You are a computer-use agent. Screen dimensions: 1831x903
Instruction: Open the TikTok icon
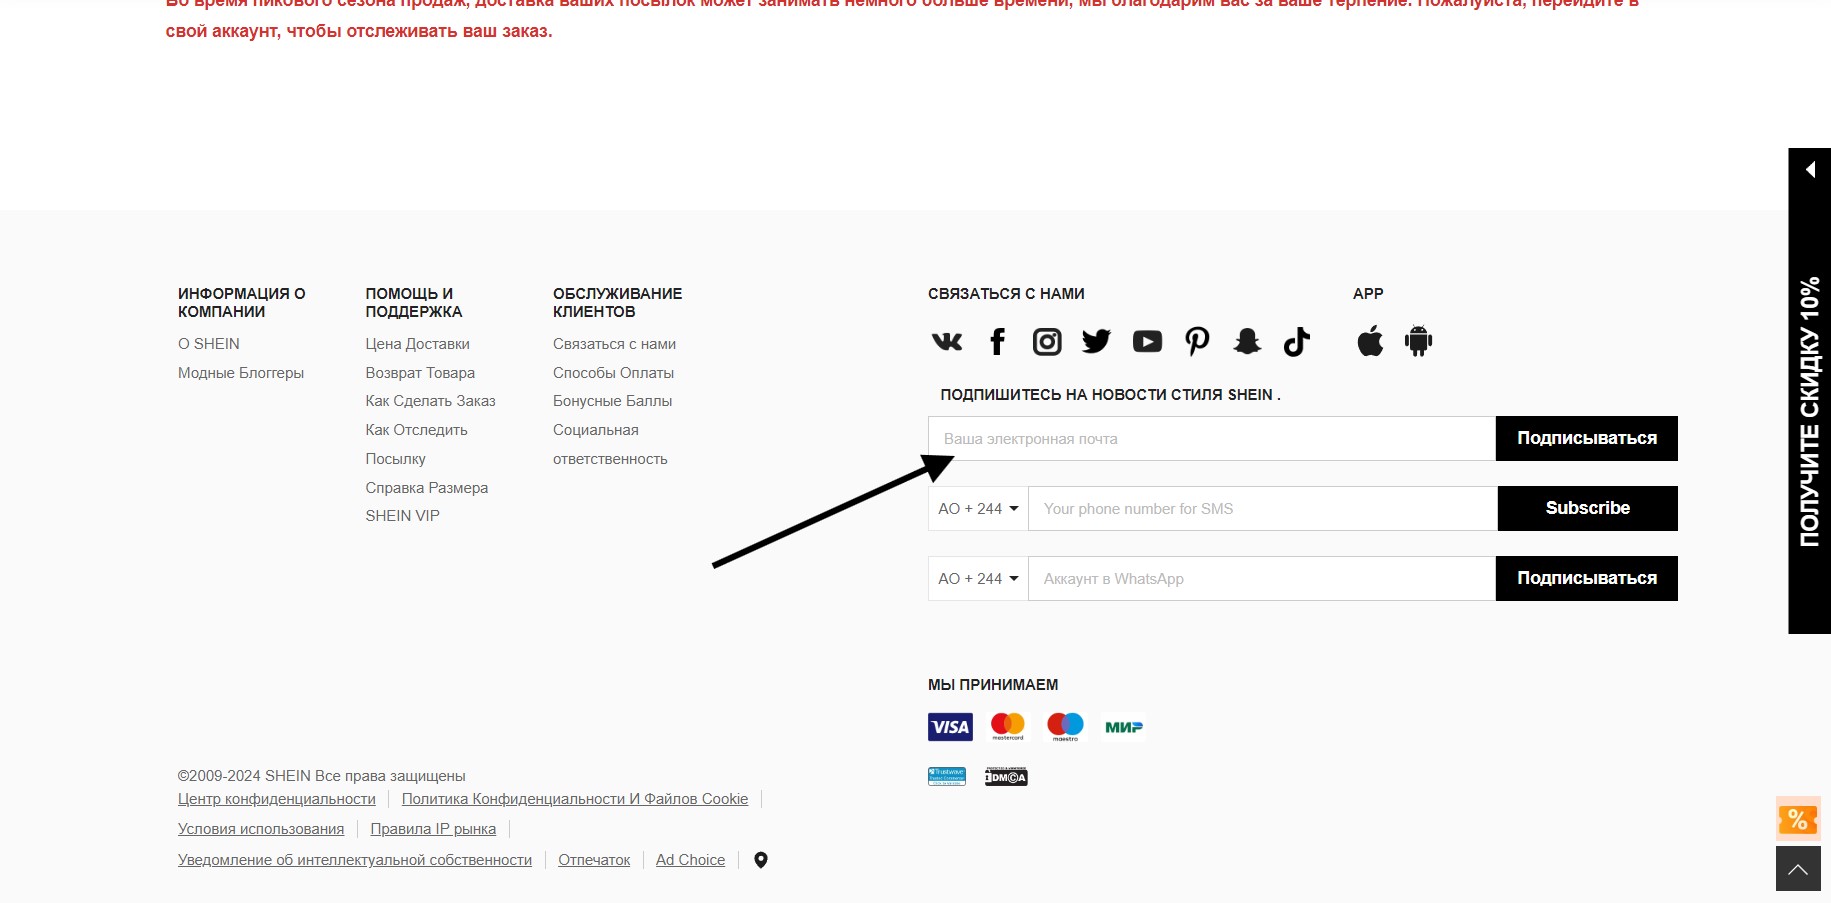coord(1297,342)
